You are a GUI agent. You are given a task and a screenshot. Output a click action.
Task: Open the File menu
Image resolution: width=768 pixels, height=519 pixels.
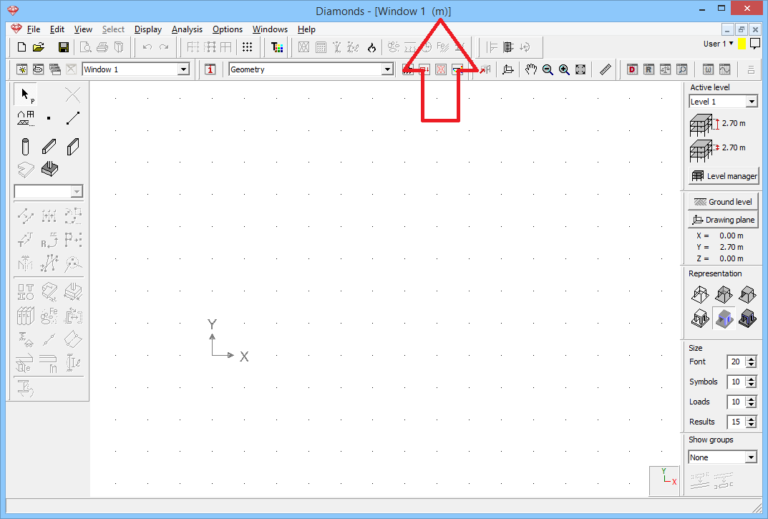point(33,29)
